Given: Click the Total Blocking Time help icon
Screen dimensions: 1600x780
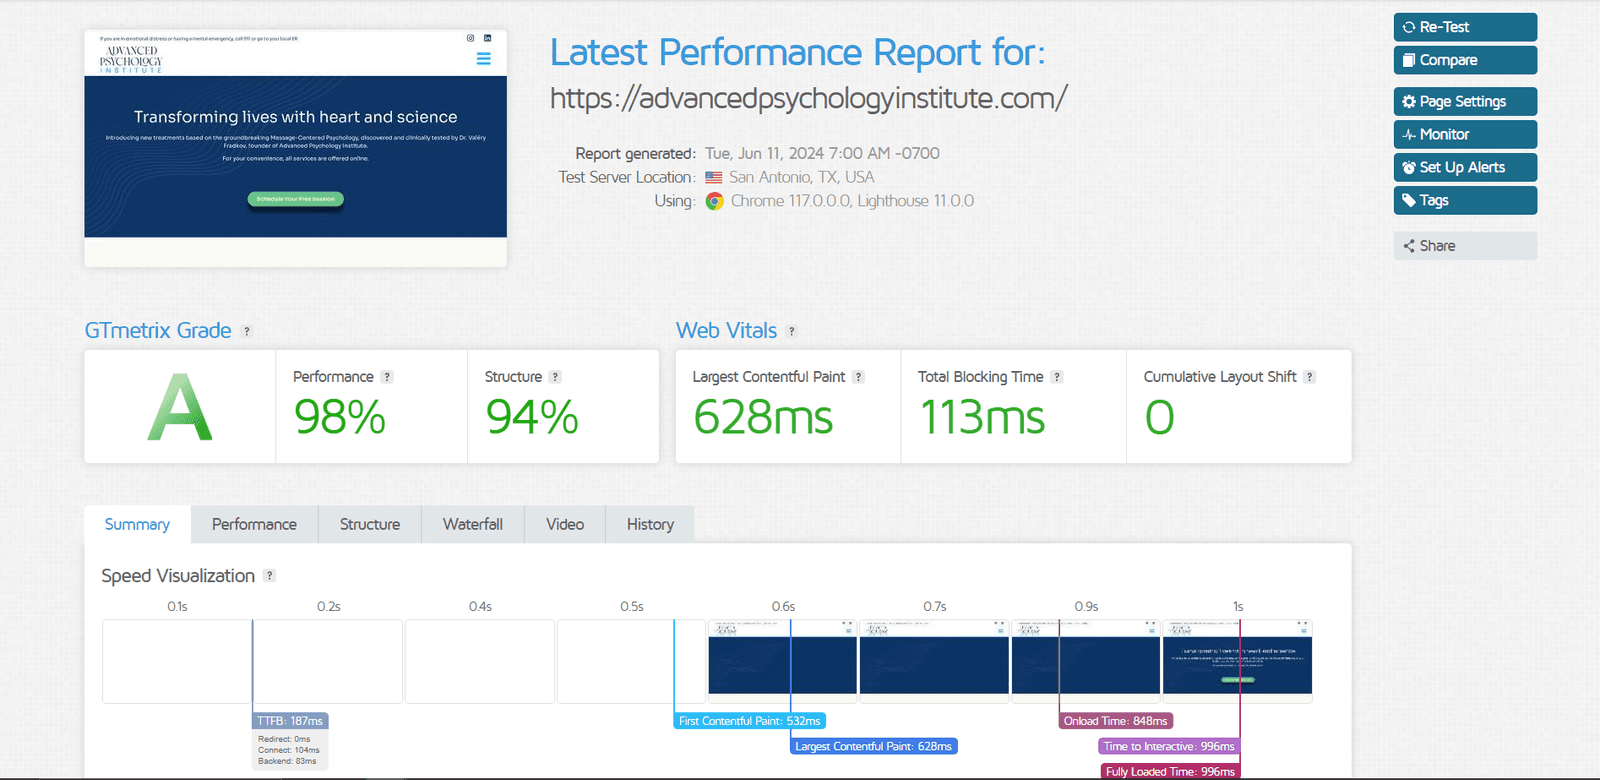Looking at the screenshot, I should (x=1057, y=377).
